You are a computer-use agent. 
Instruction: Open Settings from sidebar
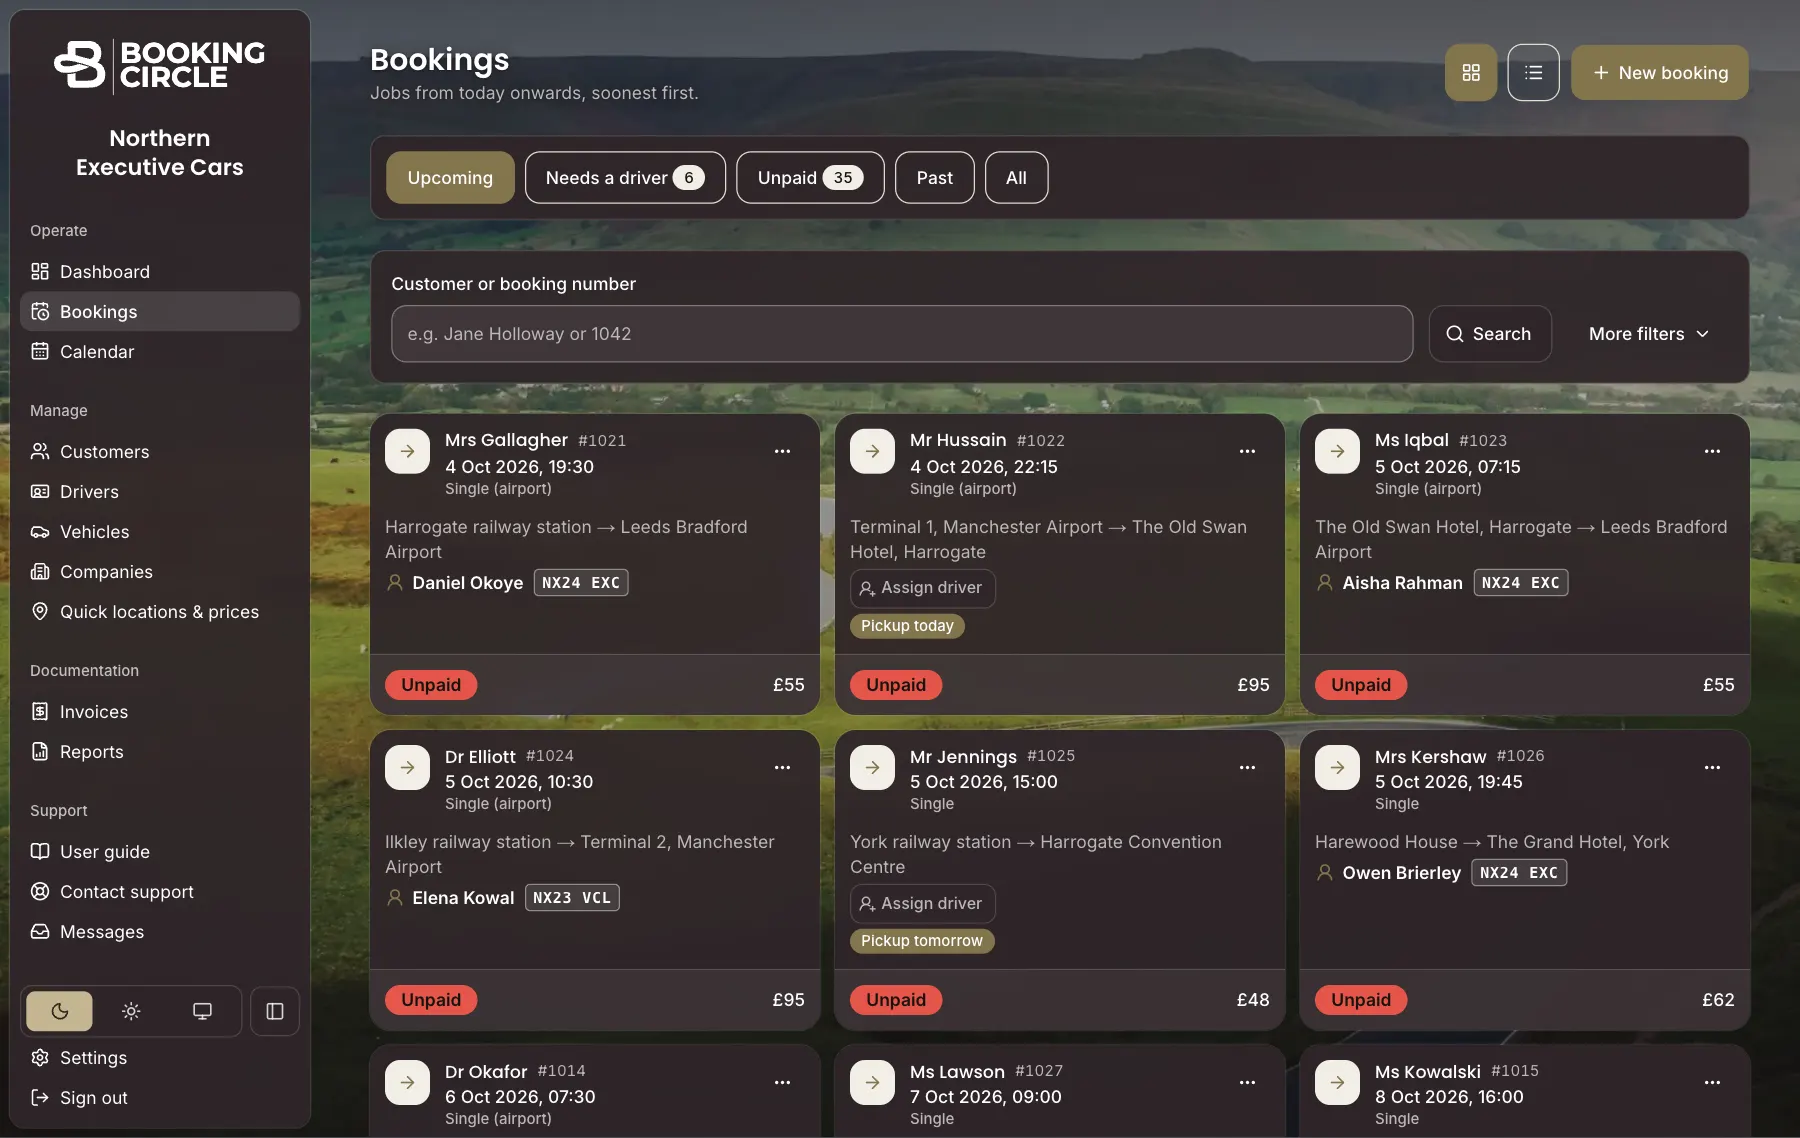(160, 1058)
